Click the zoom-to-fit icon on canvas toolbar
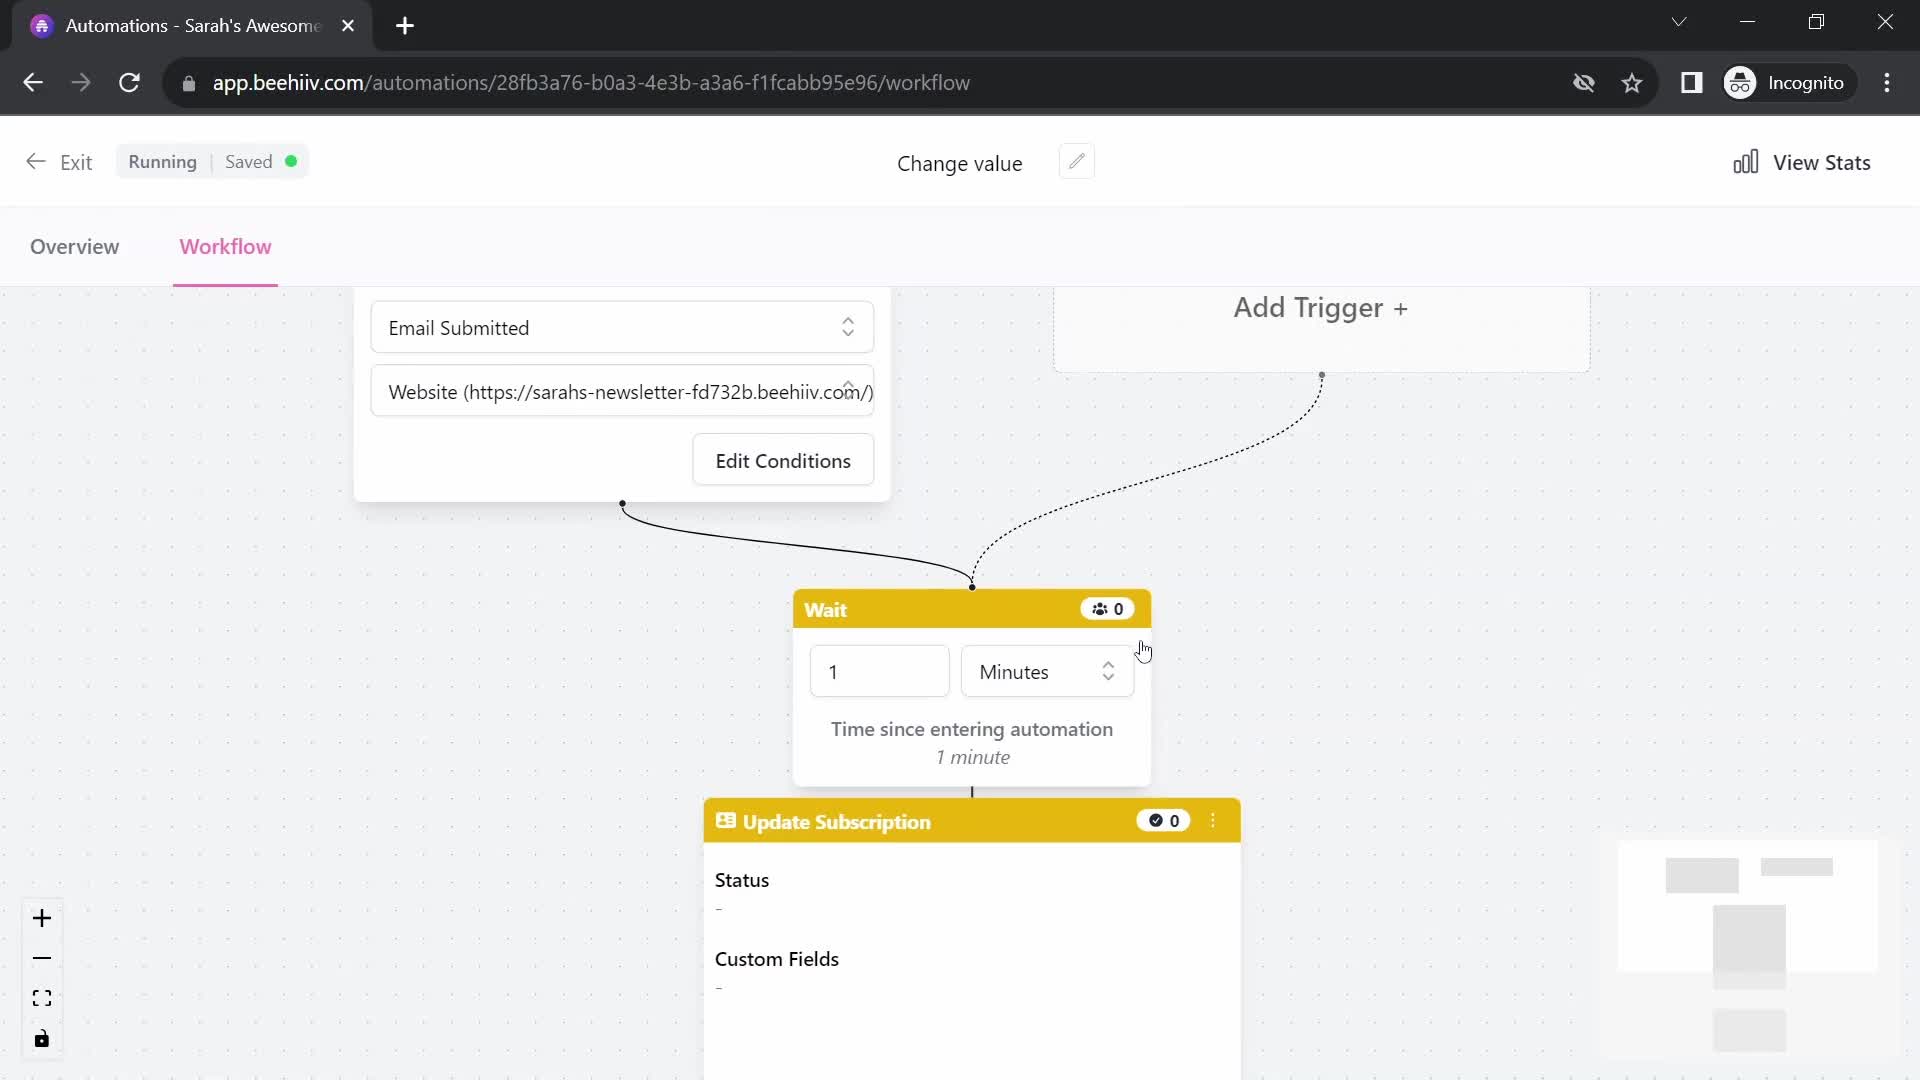The height and width of the screenshot is (1080, 1920). click(x=42, y=1000)
